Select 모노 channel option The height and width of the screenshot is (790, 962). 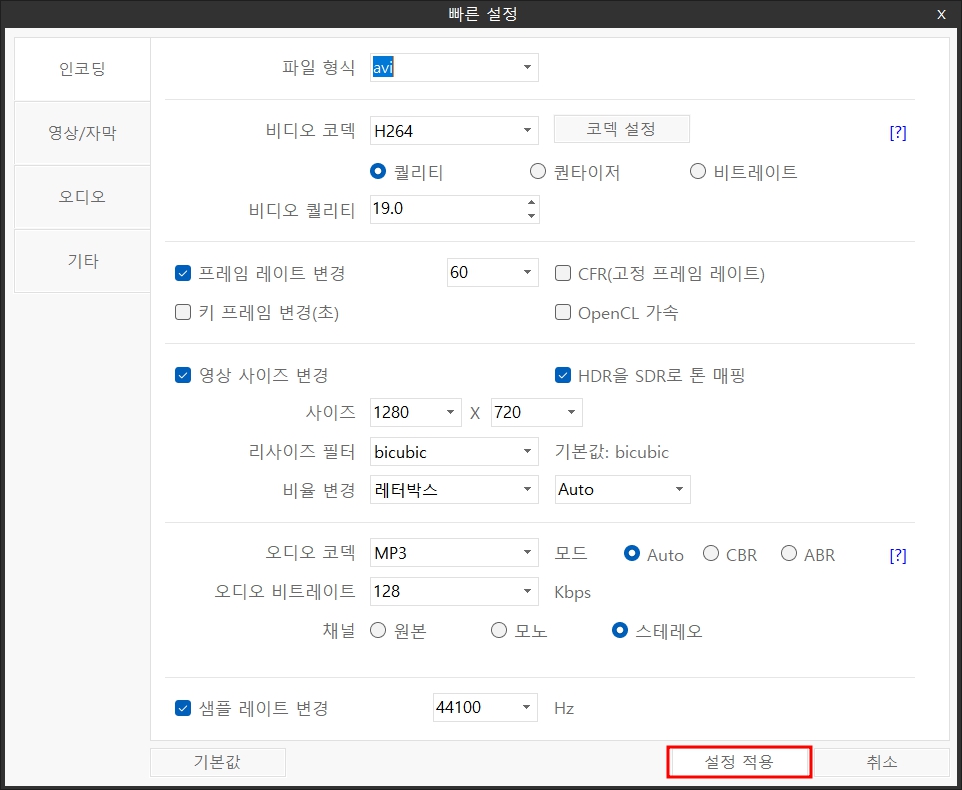pos(498,630)
